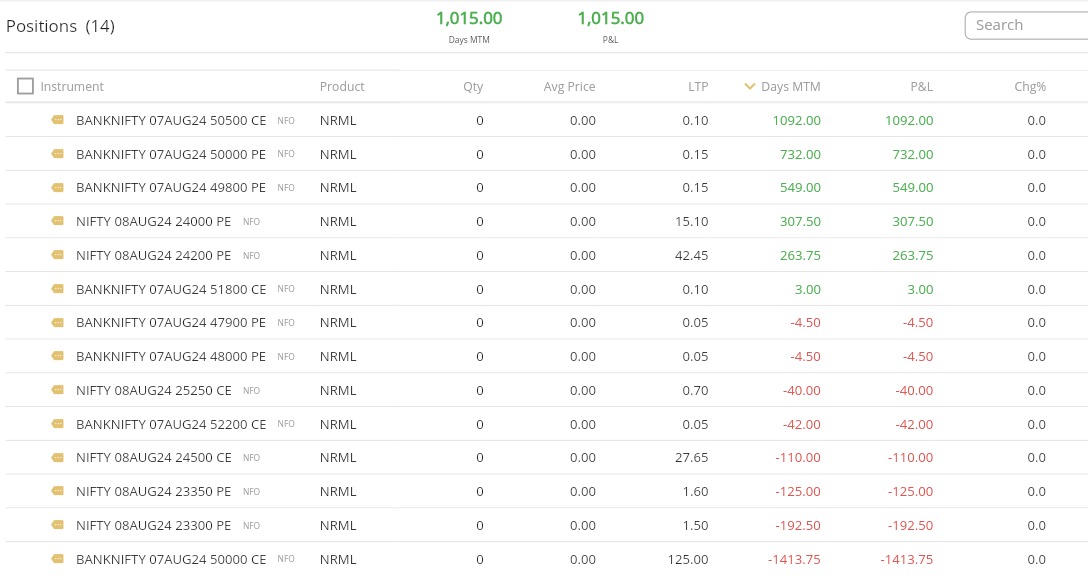Select NIFTY 08AUG24 23300 PE instrument

coord(153,525)
